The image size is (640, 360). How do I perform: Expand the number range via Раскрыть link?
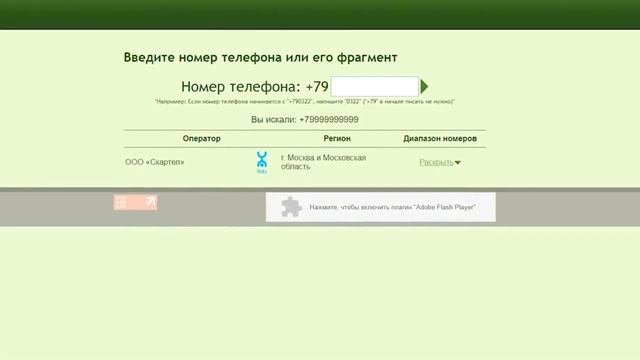click(436, 162)
